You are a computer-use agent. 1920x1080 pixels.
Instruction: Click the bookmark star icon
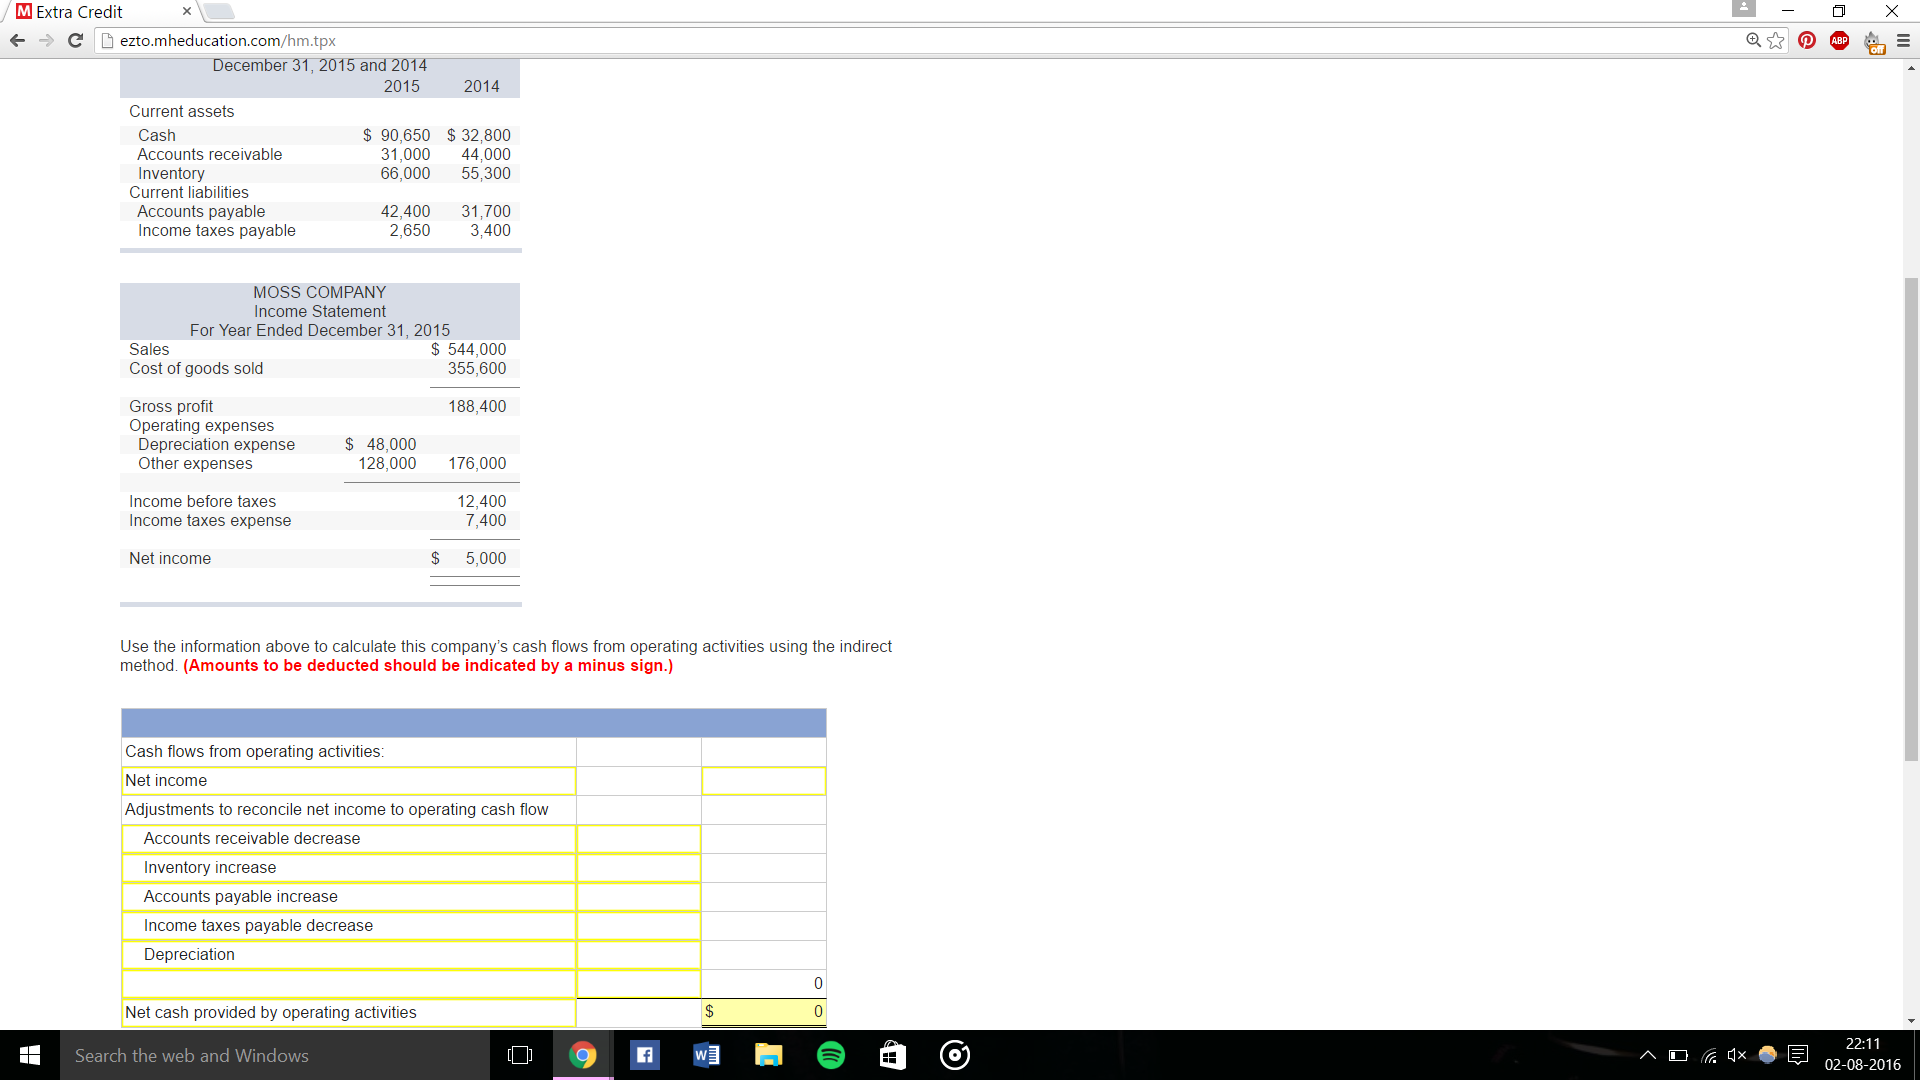(1776, 40)
